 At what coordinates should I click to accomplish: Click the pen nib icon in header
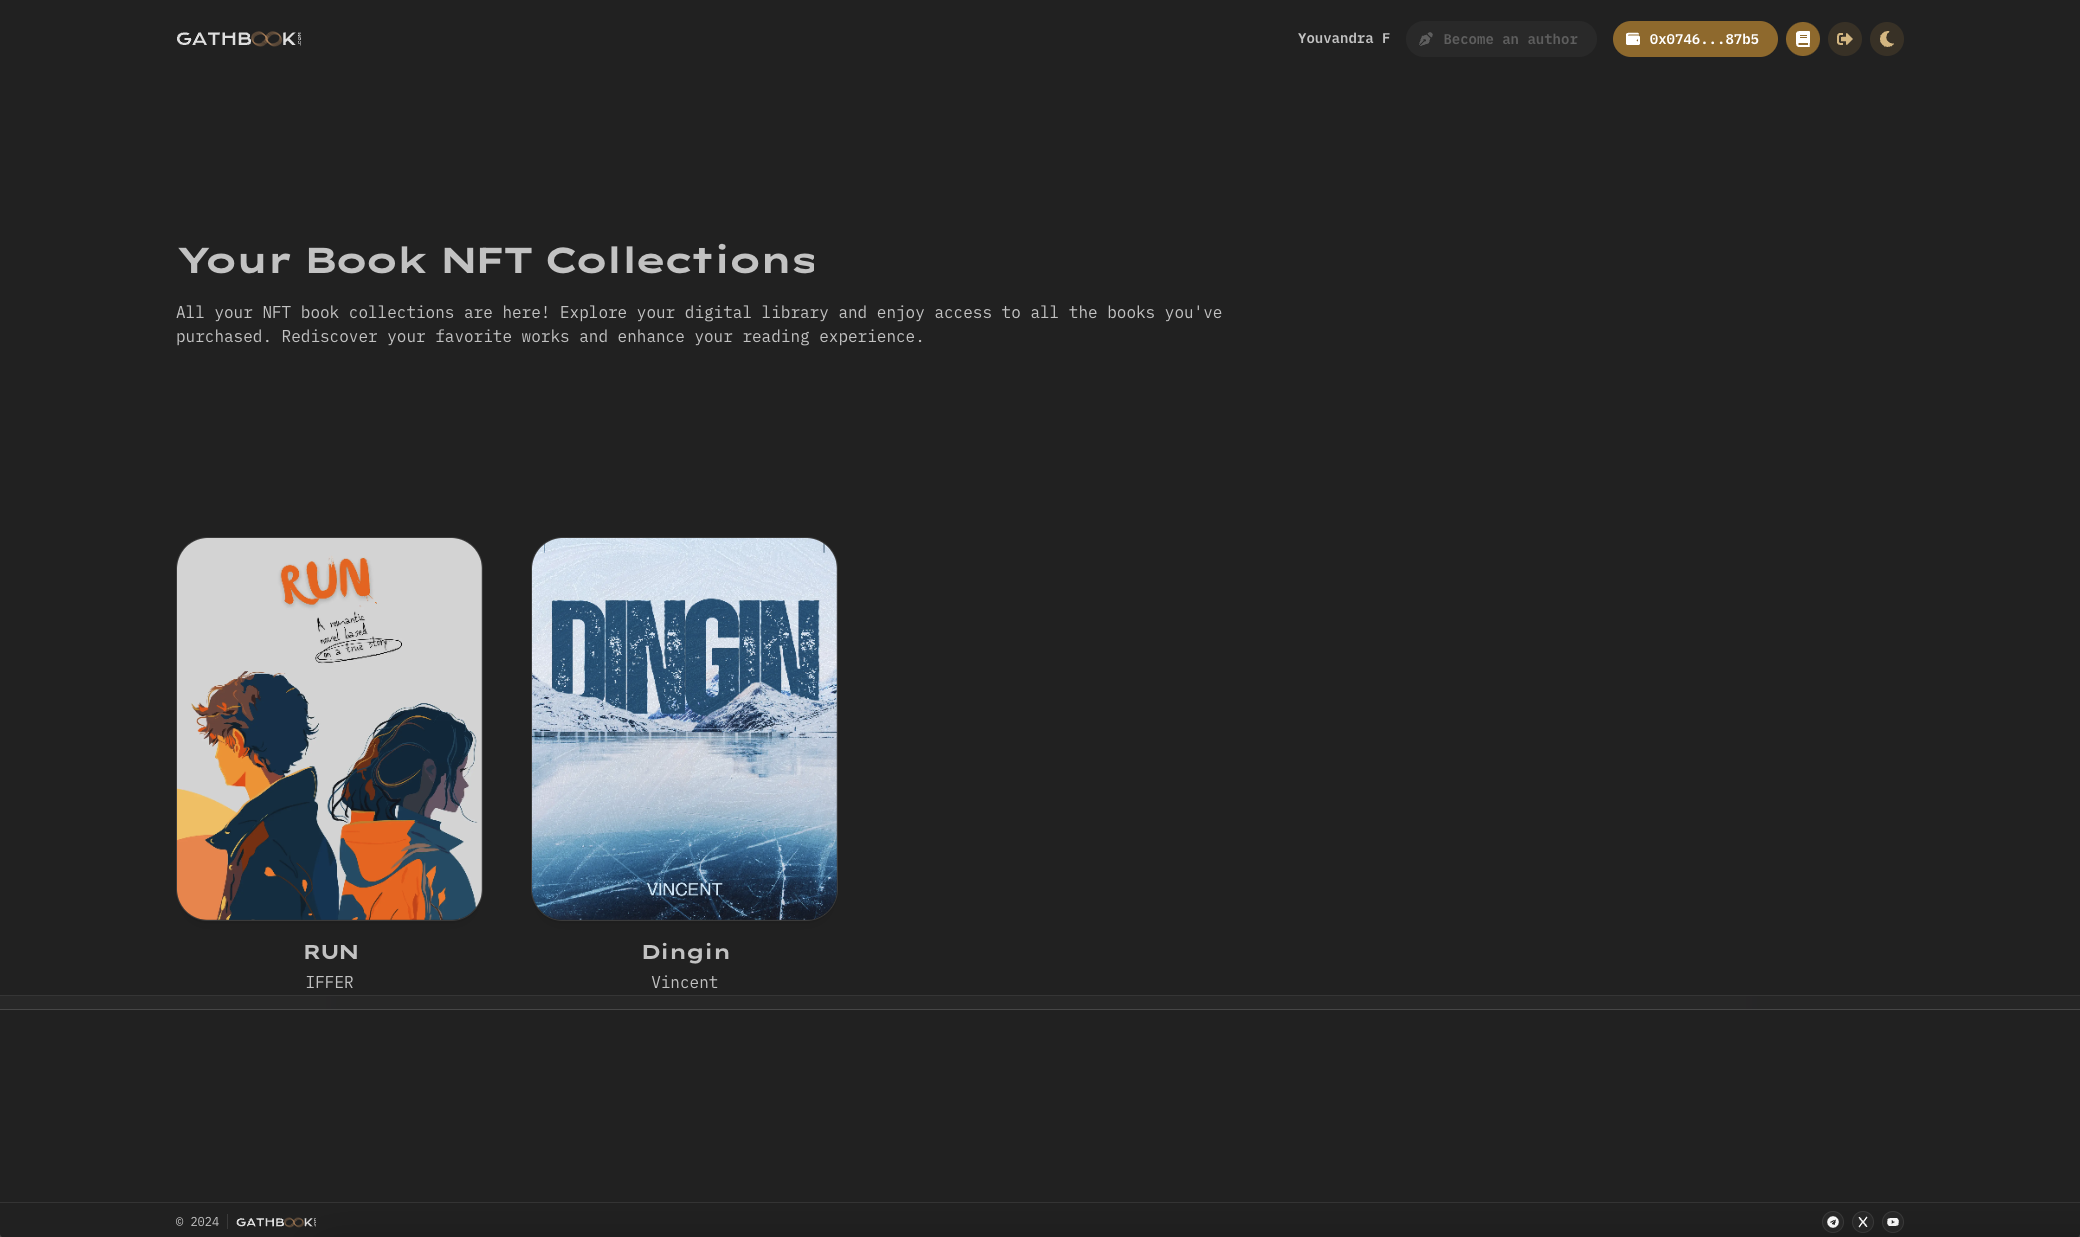pos(1426,39)
